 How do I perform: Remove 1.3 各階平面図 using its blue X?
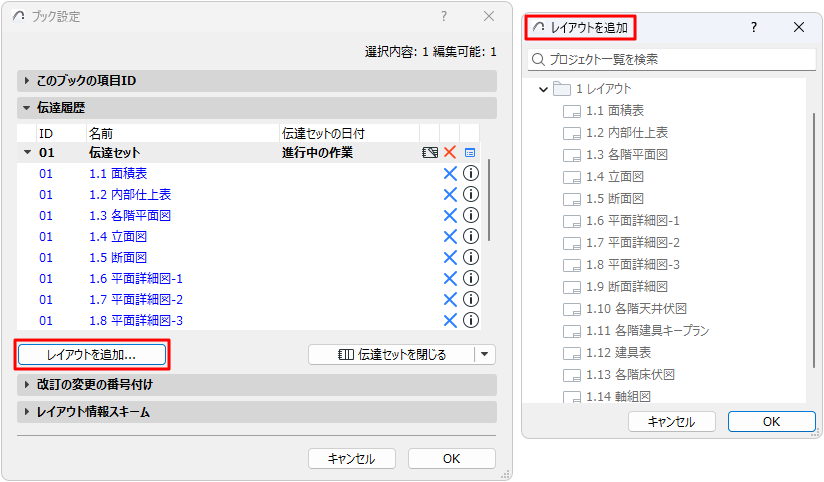coord(450,216)
